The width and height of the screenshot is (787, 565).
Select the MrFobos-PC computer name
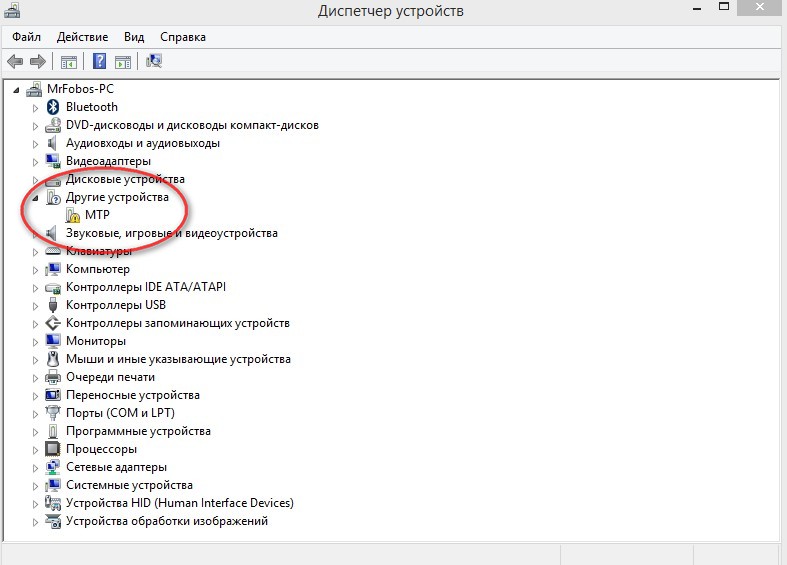pyautogui.click(x=80, y=89)
